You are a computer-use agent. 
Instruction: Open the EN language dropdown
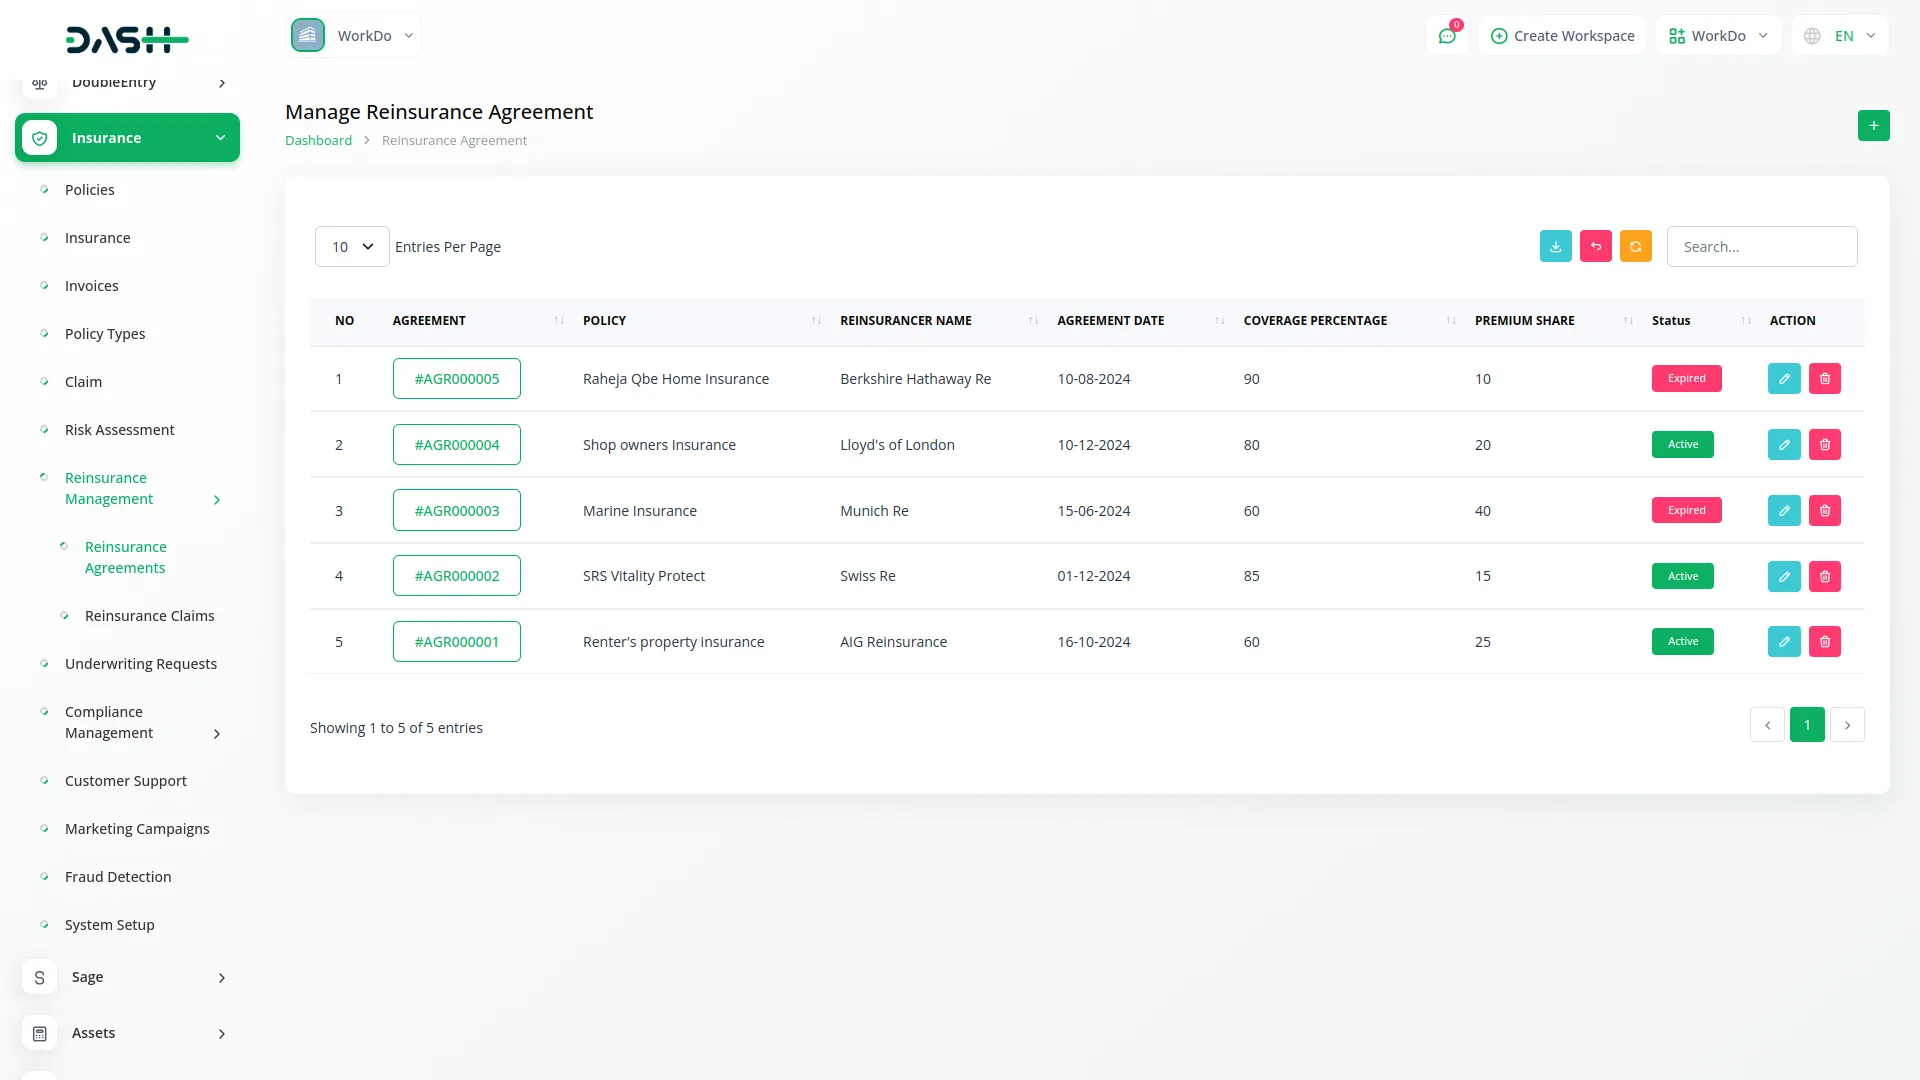(x=1838, y=35)
